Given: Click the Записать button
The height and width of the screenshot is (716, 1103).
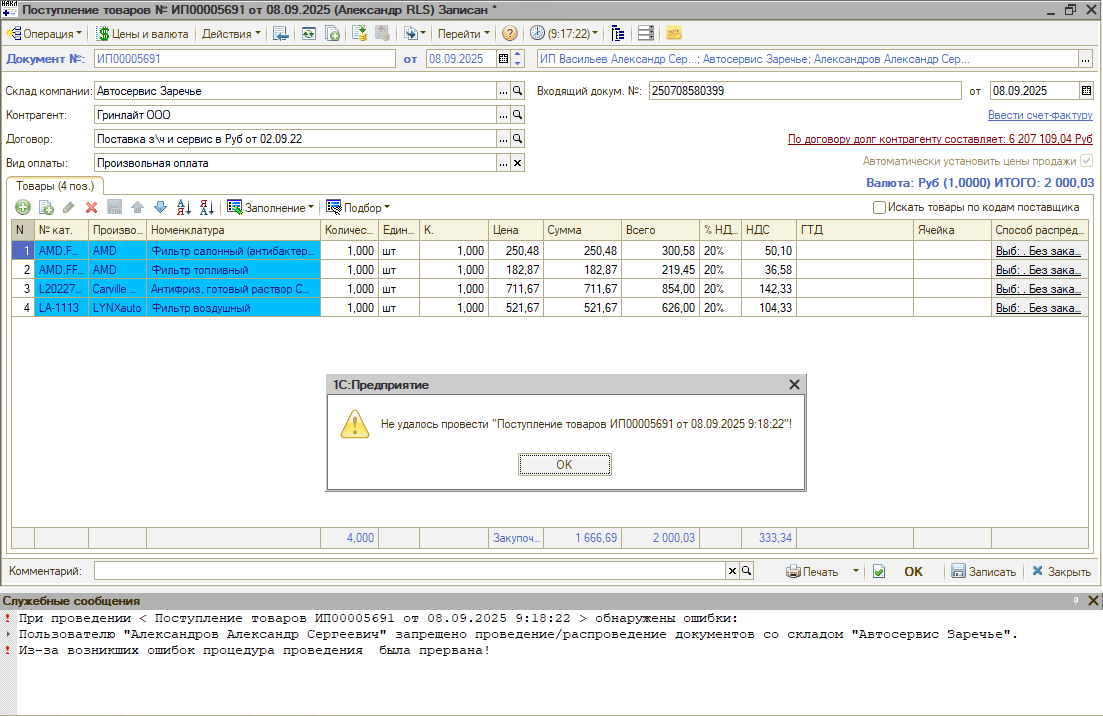Looking at the screenshot, I should (983, 572).
